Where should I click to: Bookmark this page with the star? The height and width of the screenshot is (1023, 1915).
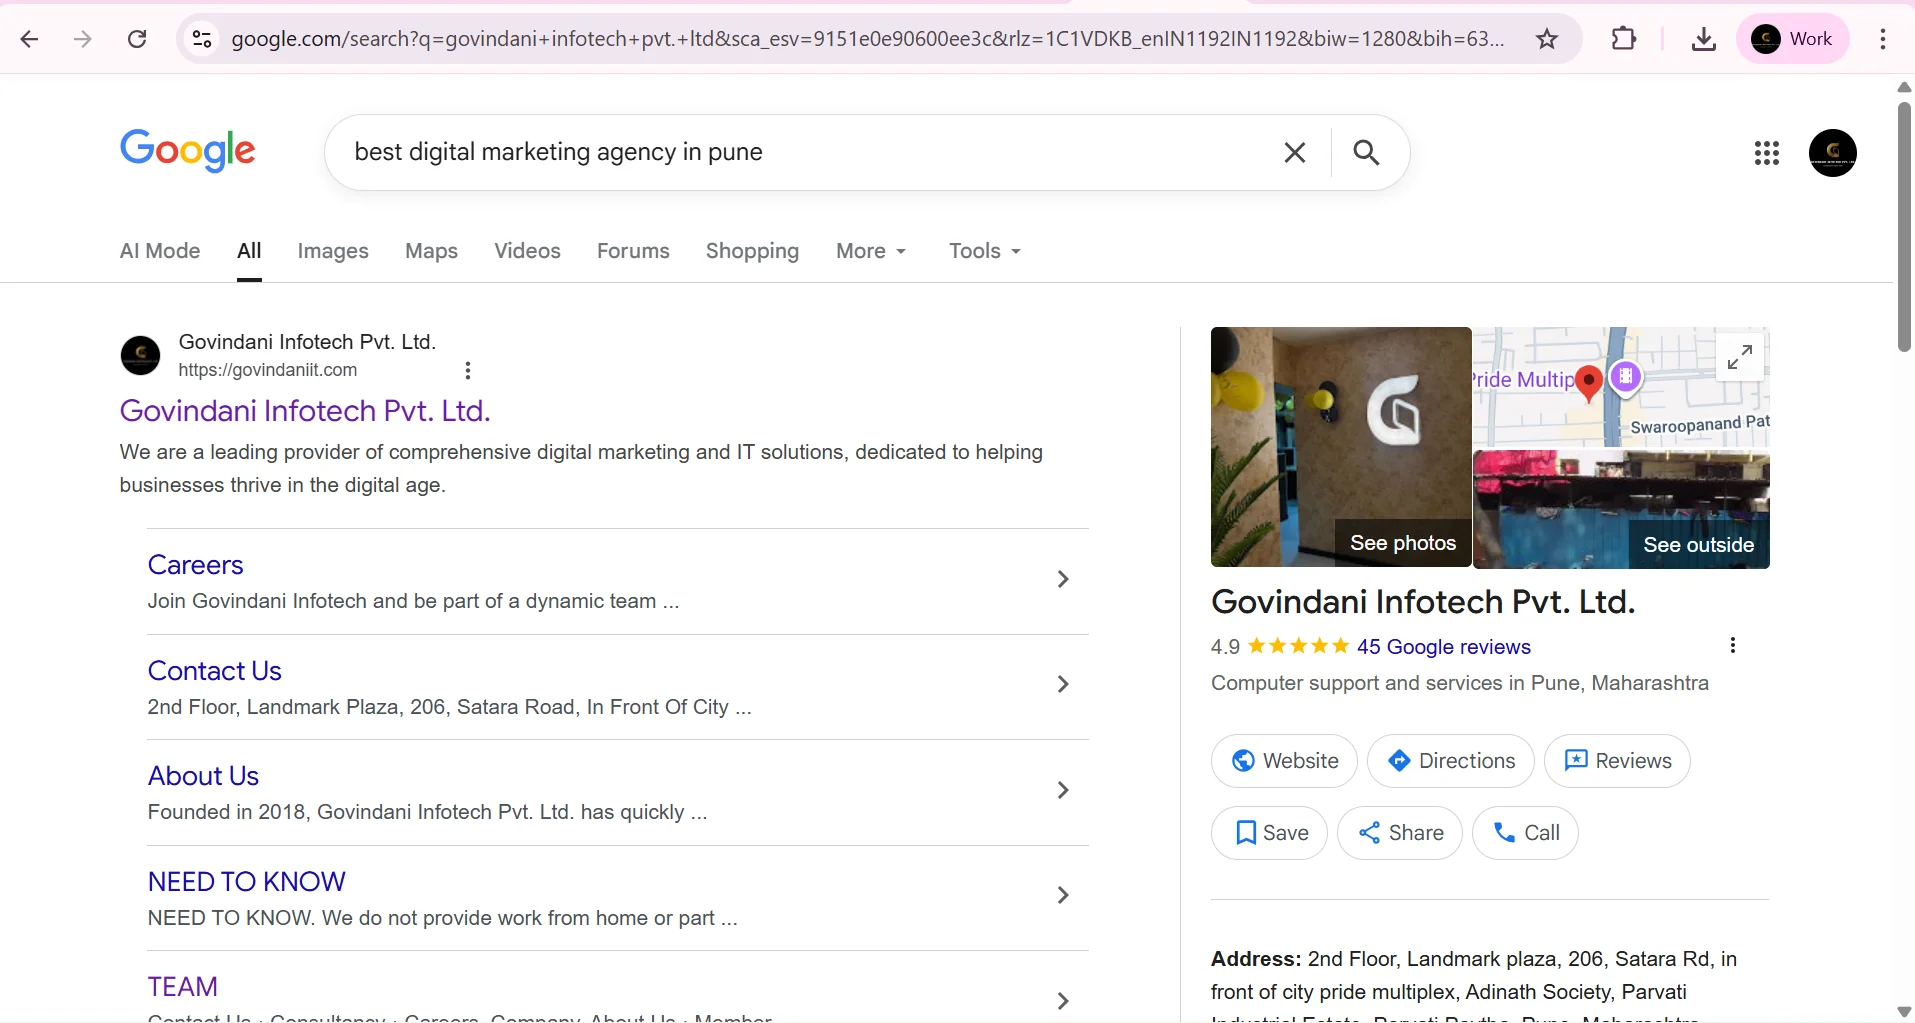coord(1547,39)
